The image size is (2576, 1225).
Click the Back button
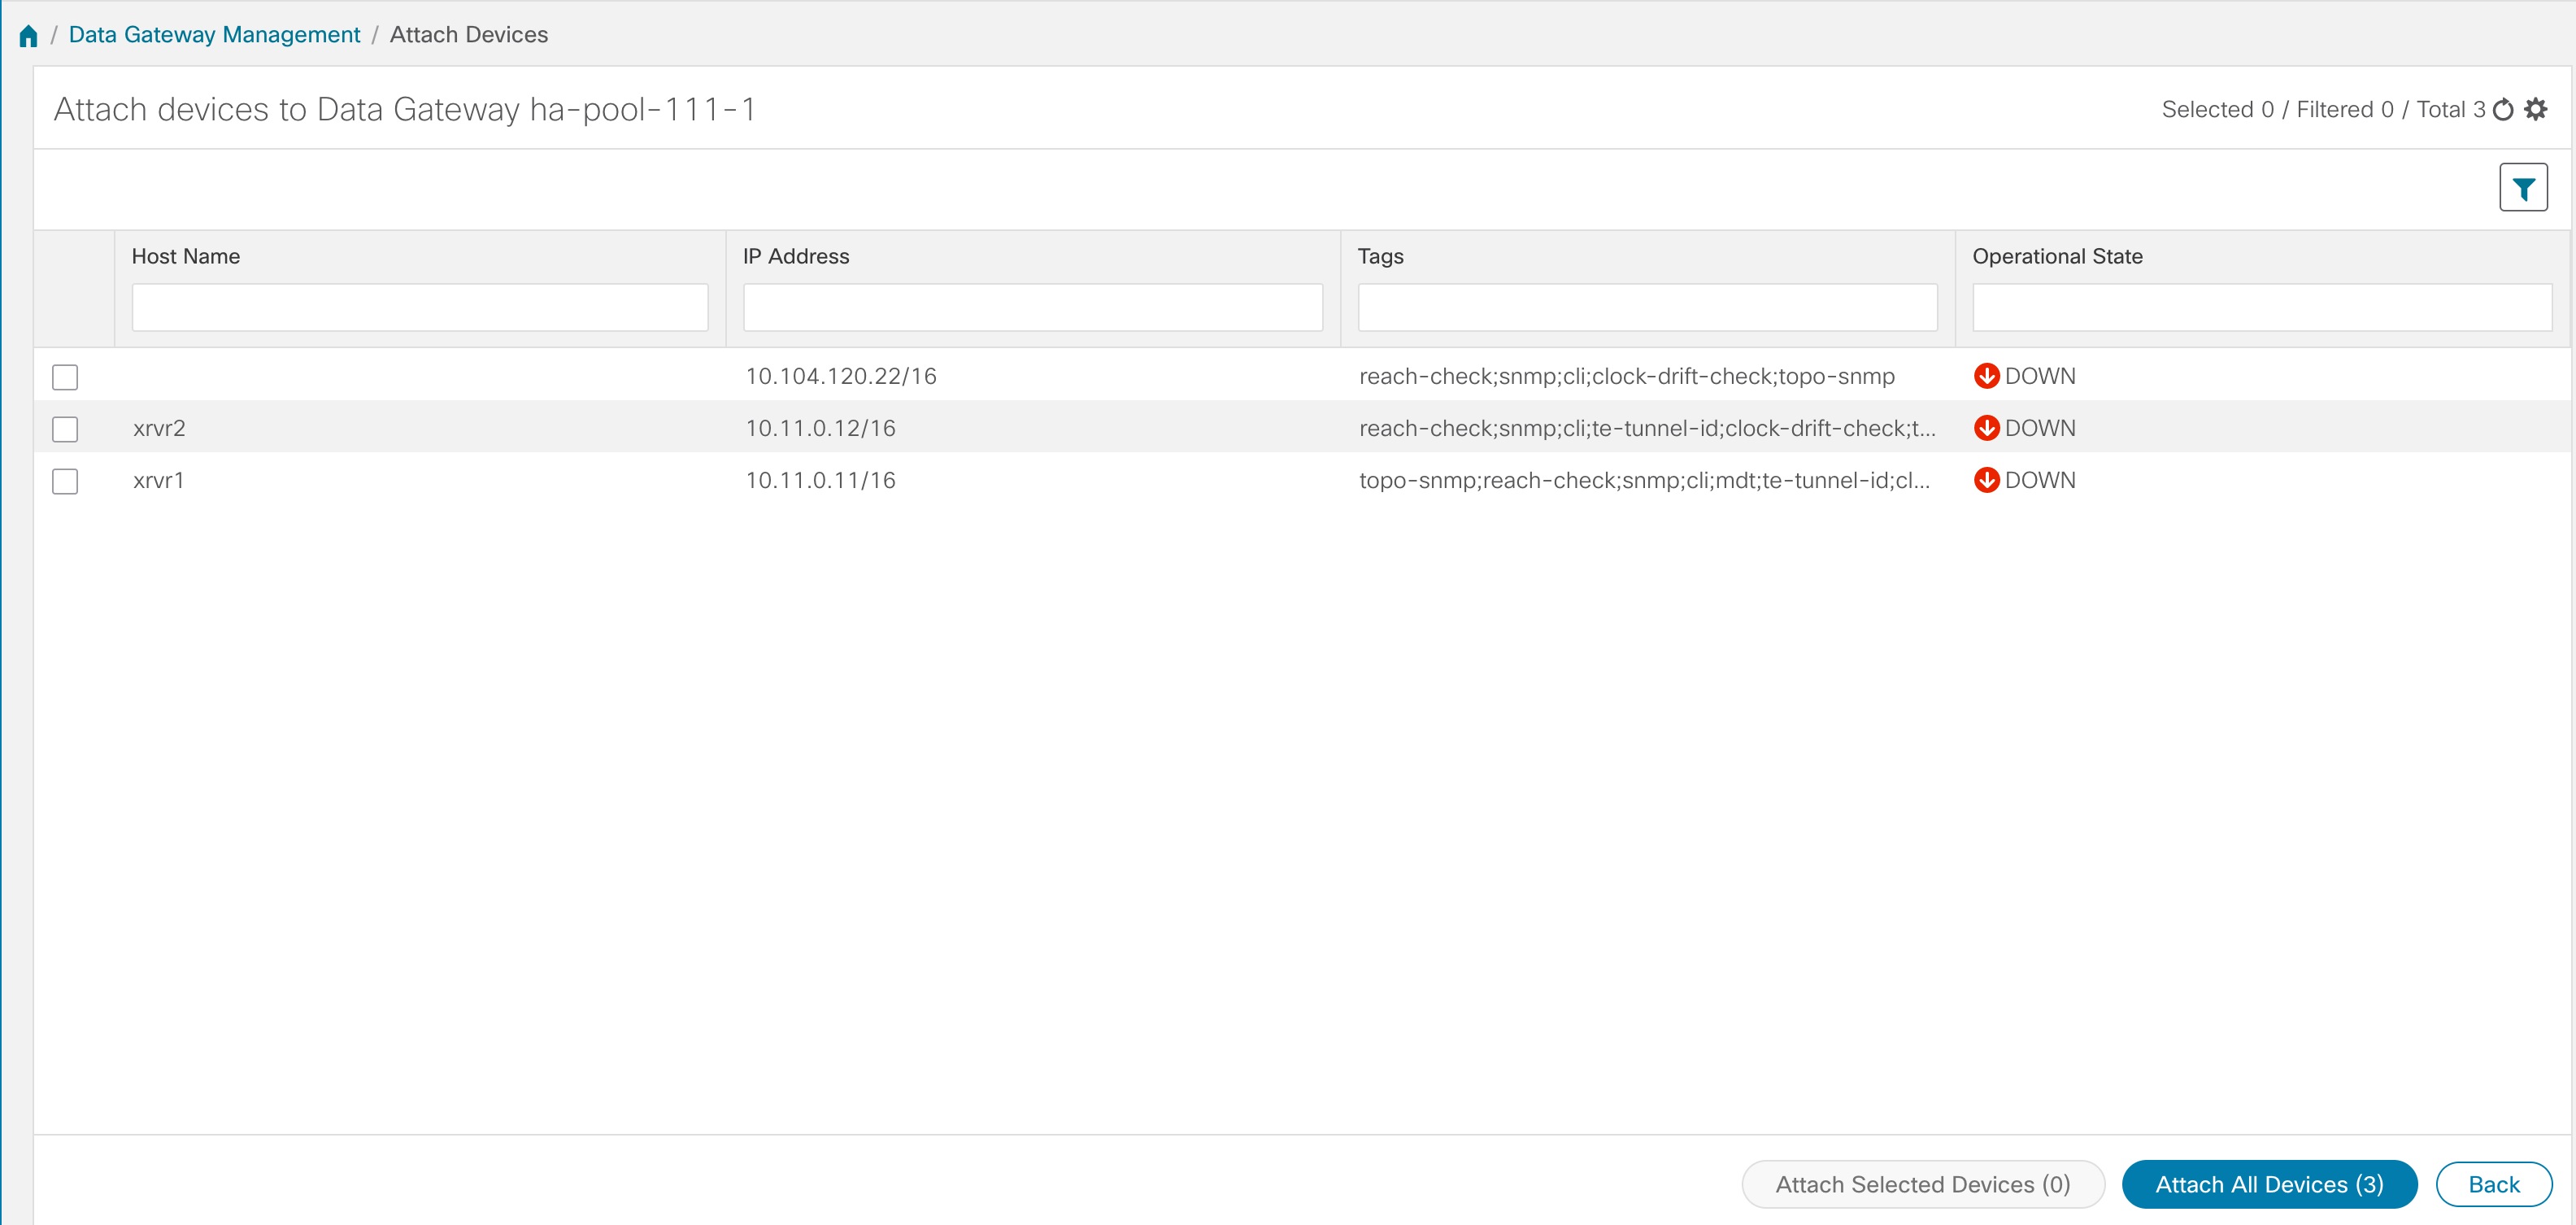coord(2493,1184)
